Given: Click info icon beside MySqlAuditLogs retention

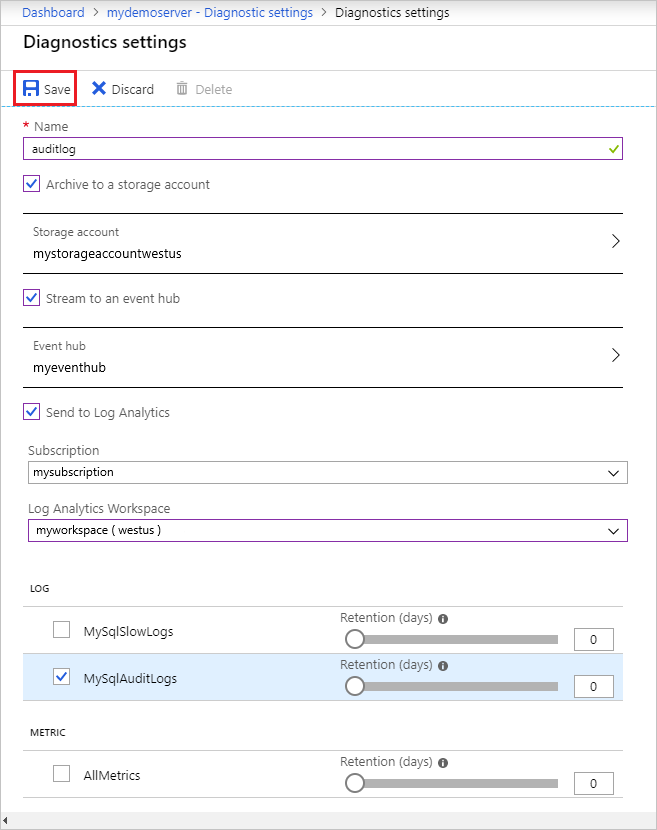Looking at the screenshot, I should click(443, 666).
